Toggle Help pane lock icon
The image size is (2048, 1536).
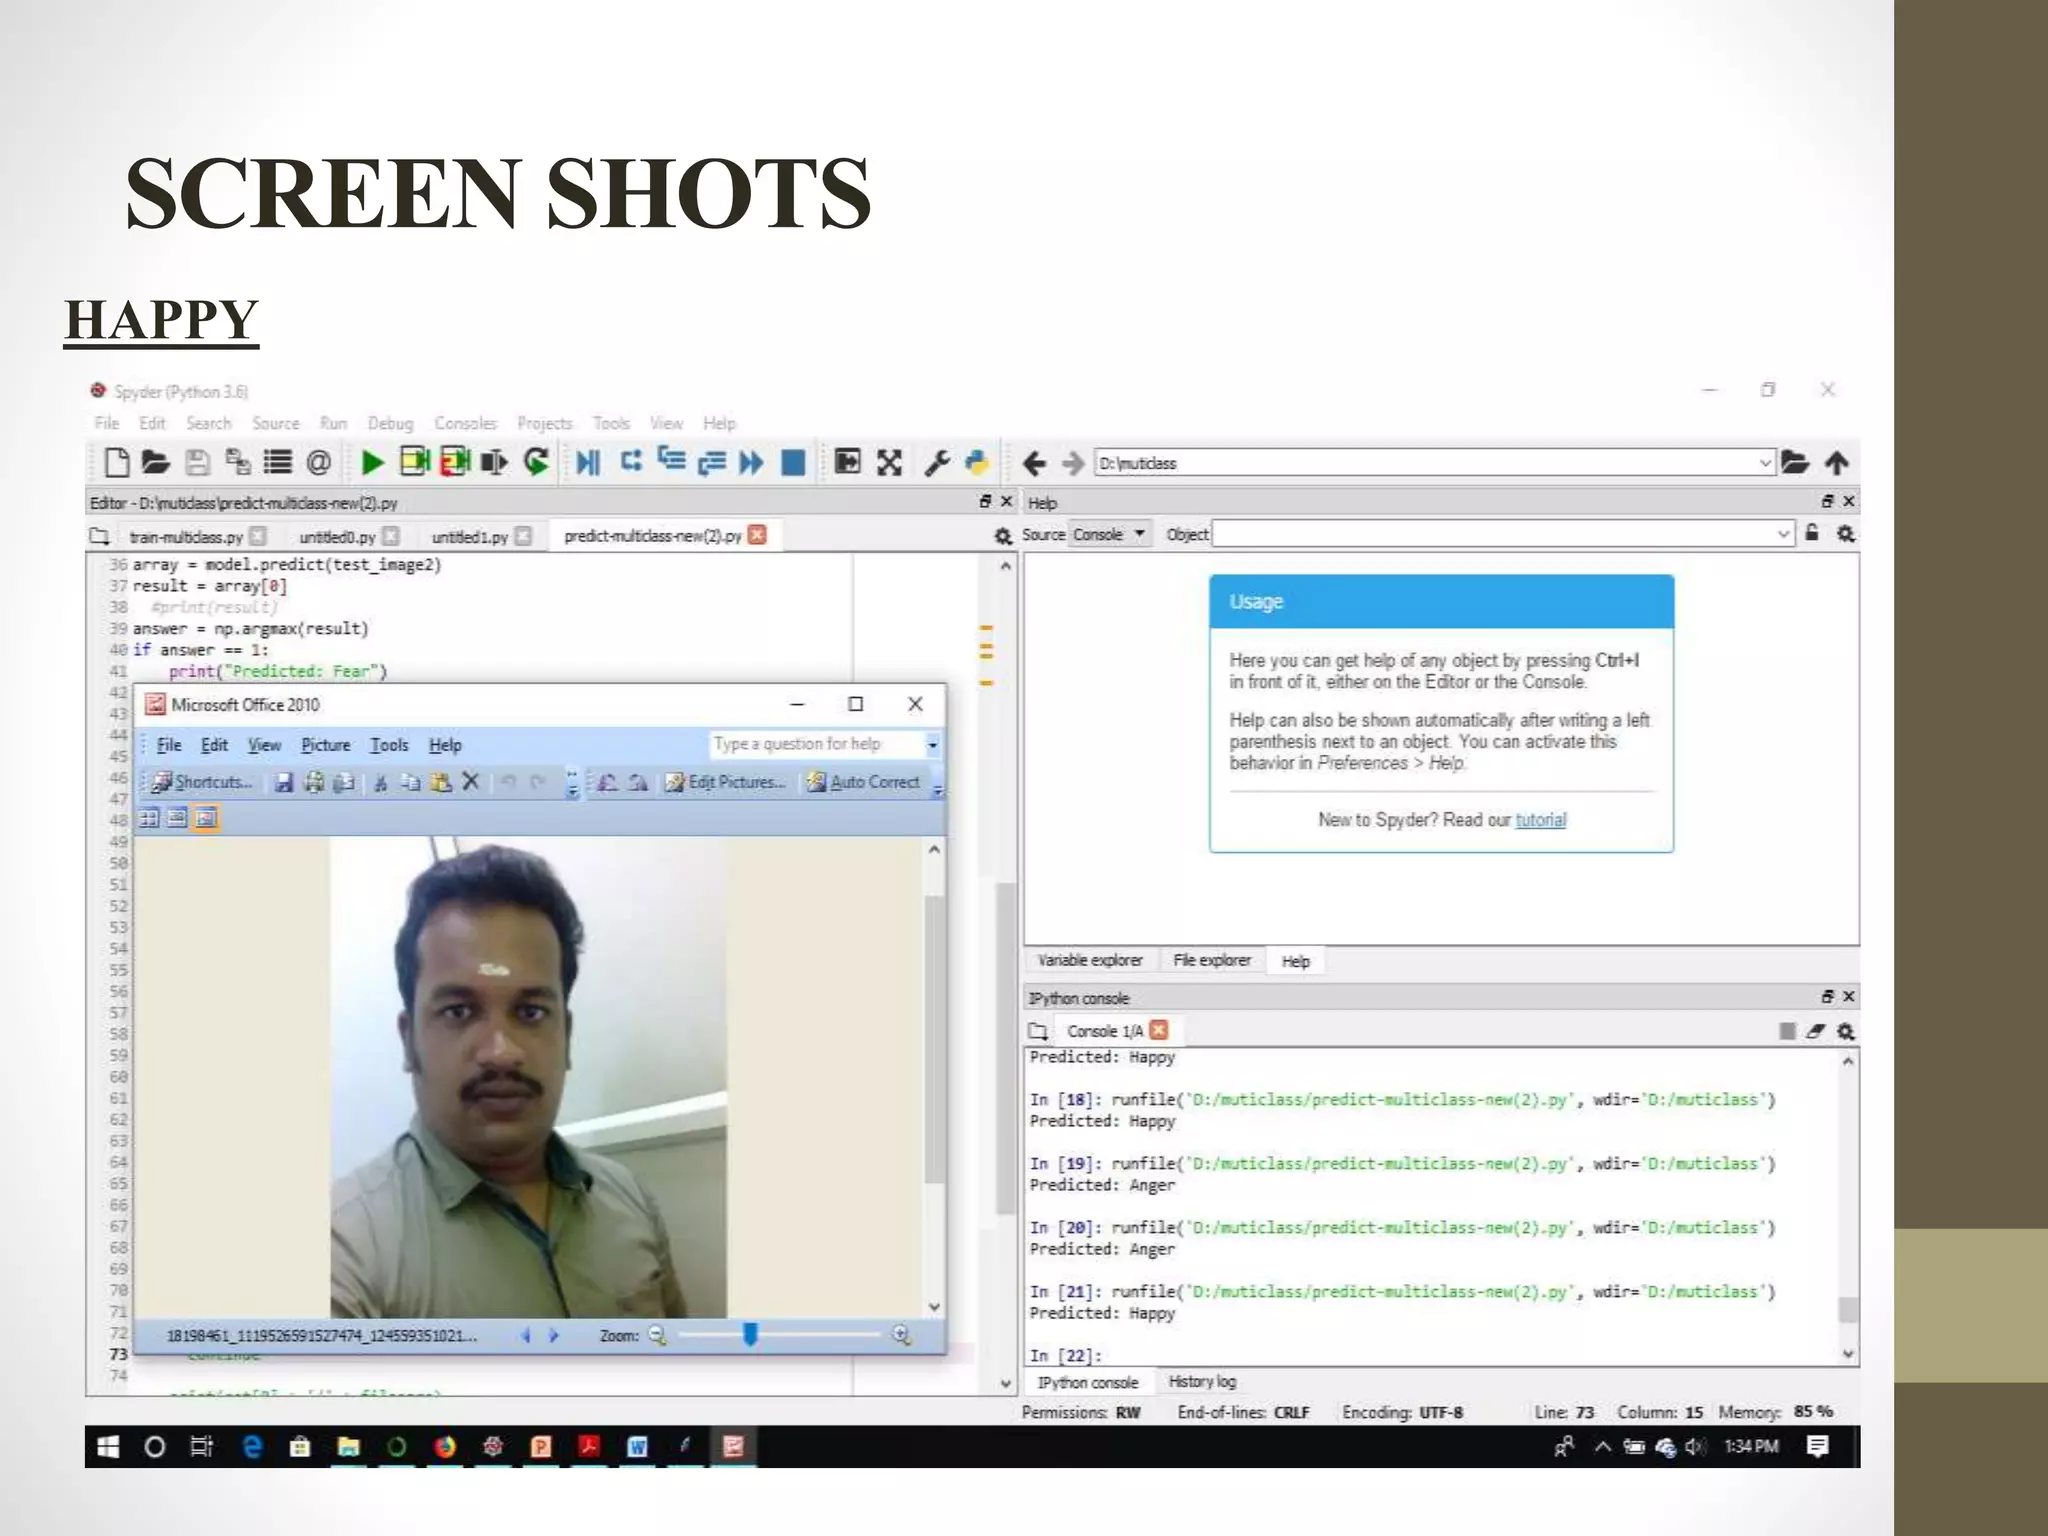point(1812,533)
